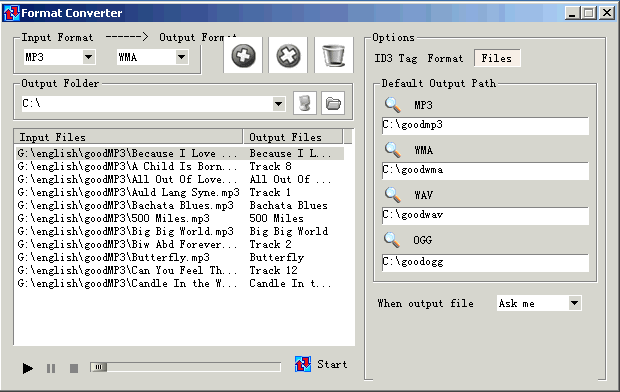
Task: Click the Output Files column header
Action: click(x=293, y=137)
